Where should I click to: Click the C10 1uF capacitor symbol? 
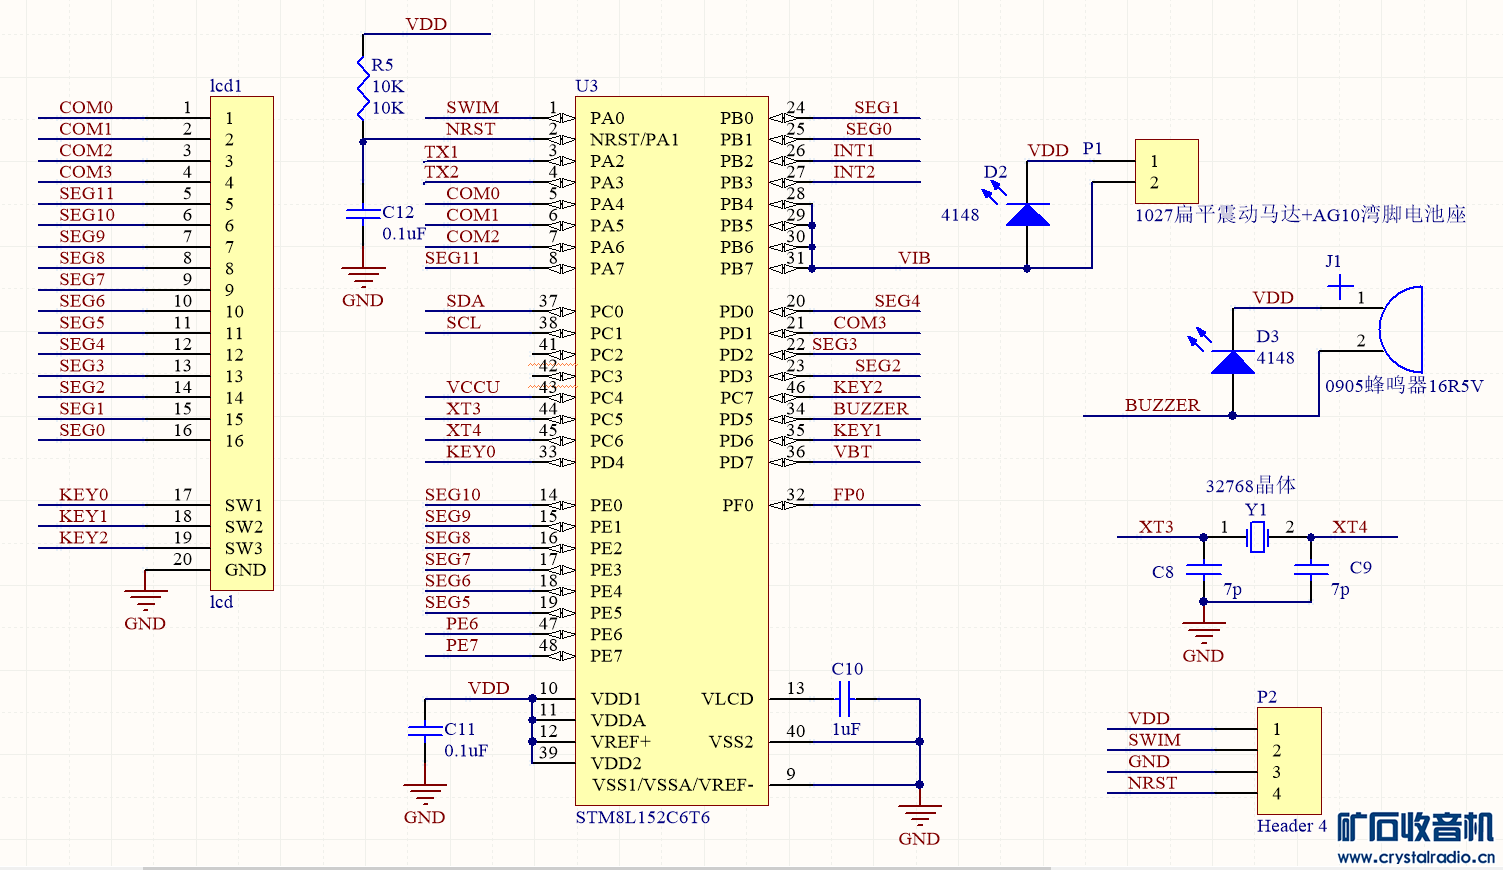click(x=844, y=698)
